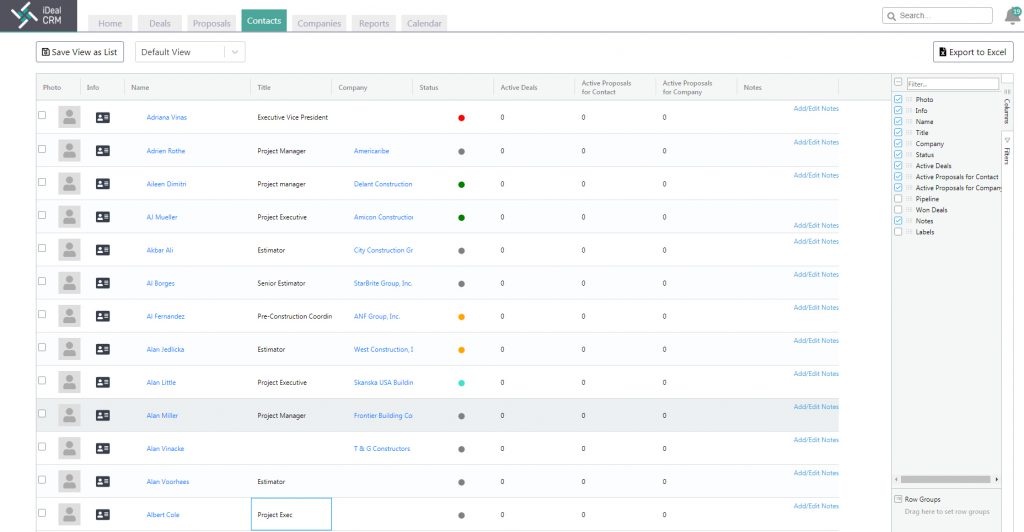Click the search magnifier icon
Screen dimensions: 1024x532
(891, 16)
